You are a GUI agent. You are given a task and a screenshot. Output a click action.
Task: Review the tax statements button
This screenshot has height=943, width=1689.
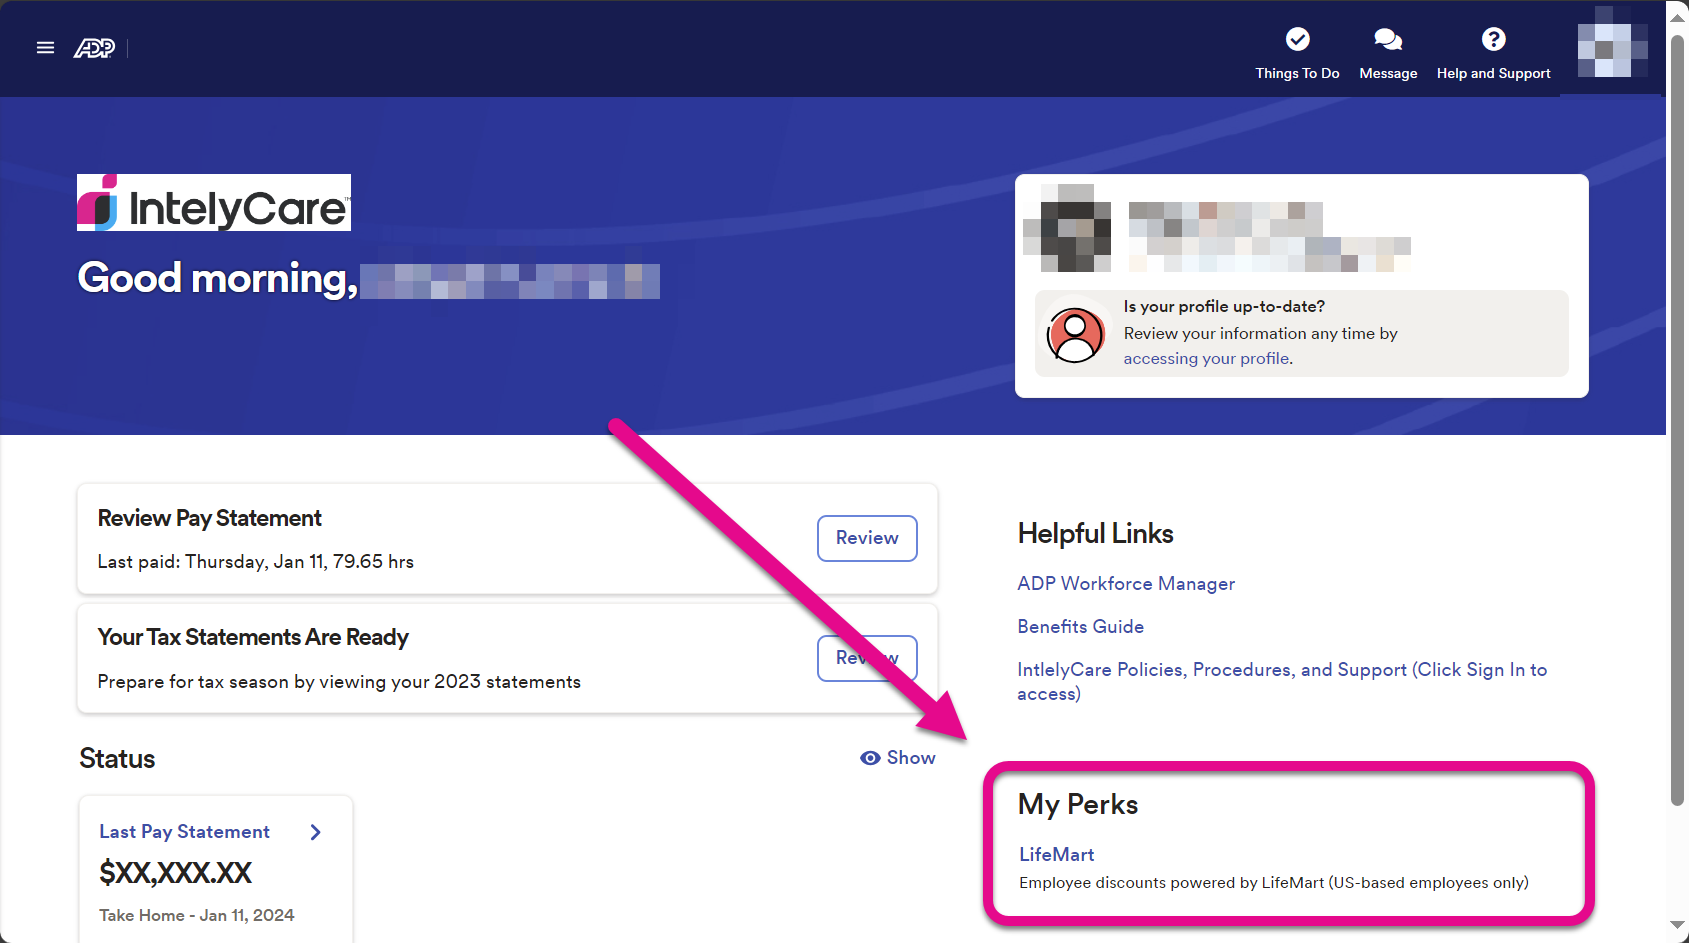point(867,658)
